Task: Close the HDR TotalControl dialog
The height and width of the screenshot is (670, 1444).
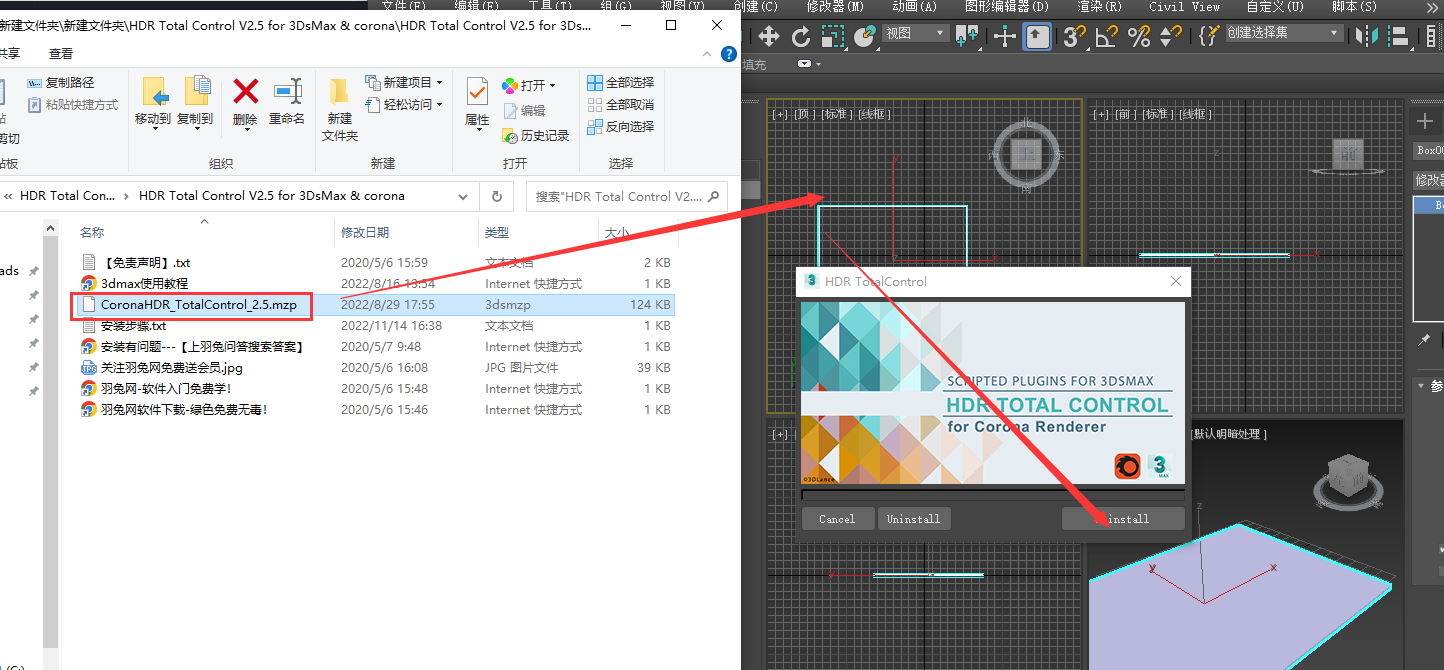Action: point(1176,282)
